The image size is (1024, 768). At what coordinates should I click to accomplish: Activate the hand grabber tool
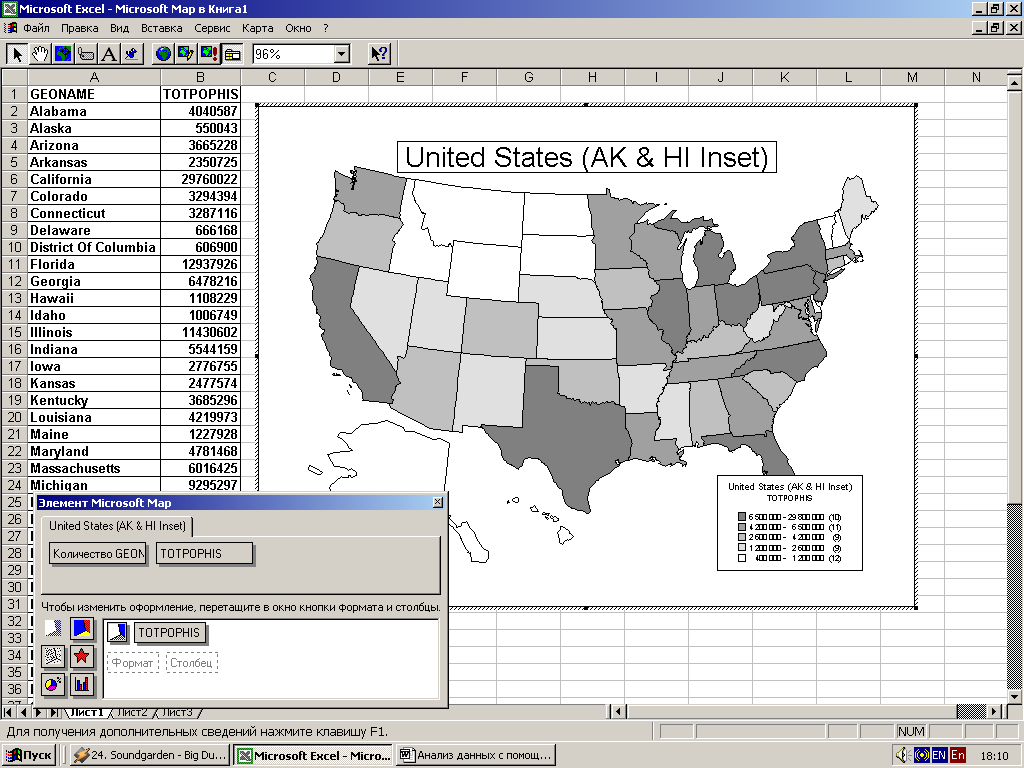(40, 54)
